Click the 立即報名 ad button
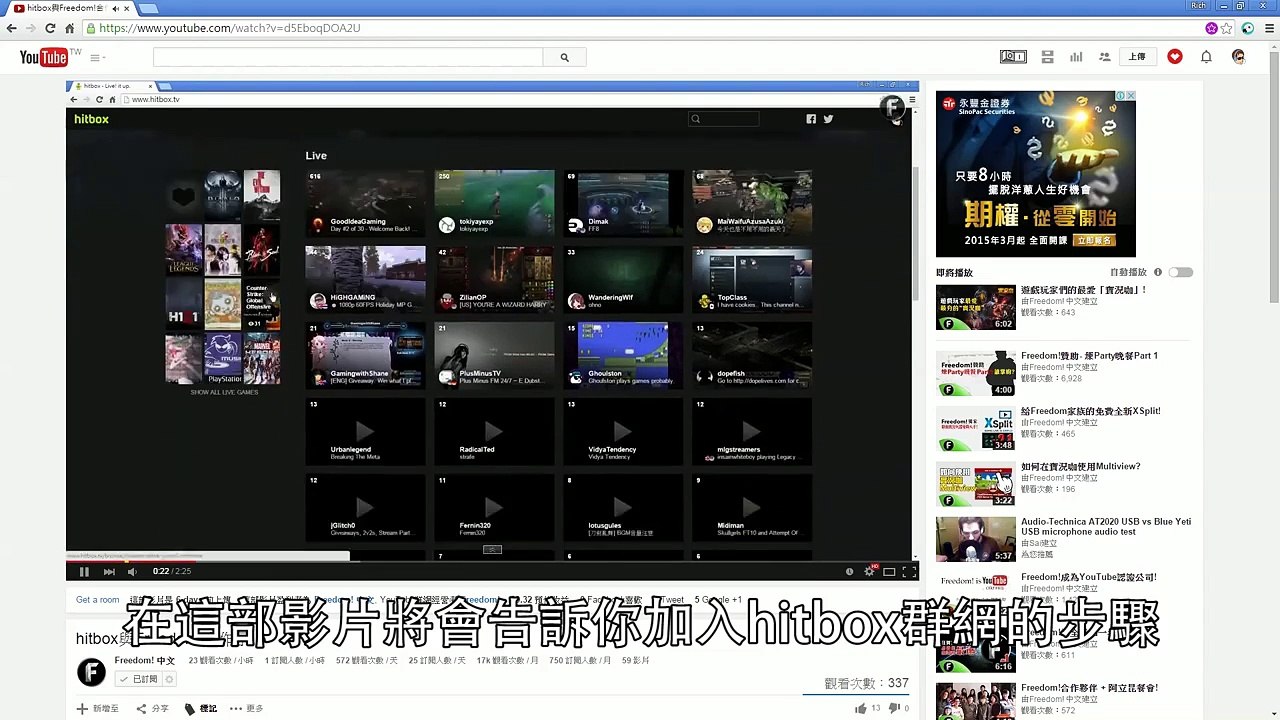The image size is (1280, 720). (x=1093, y=240)
